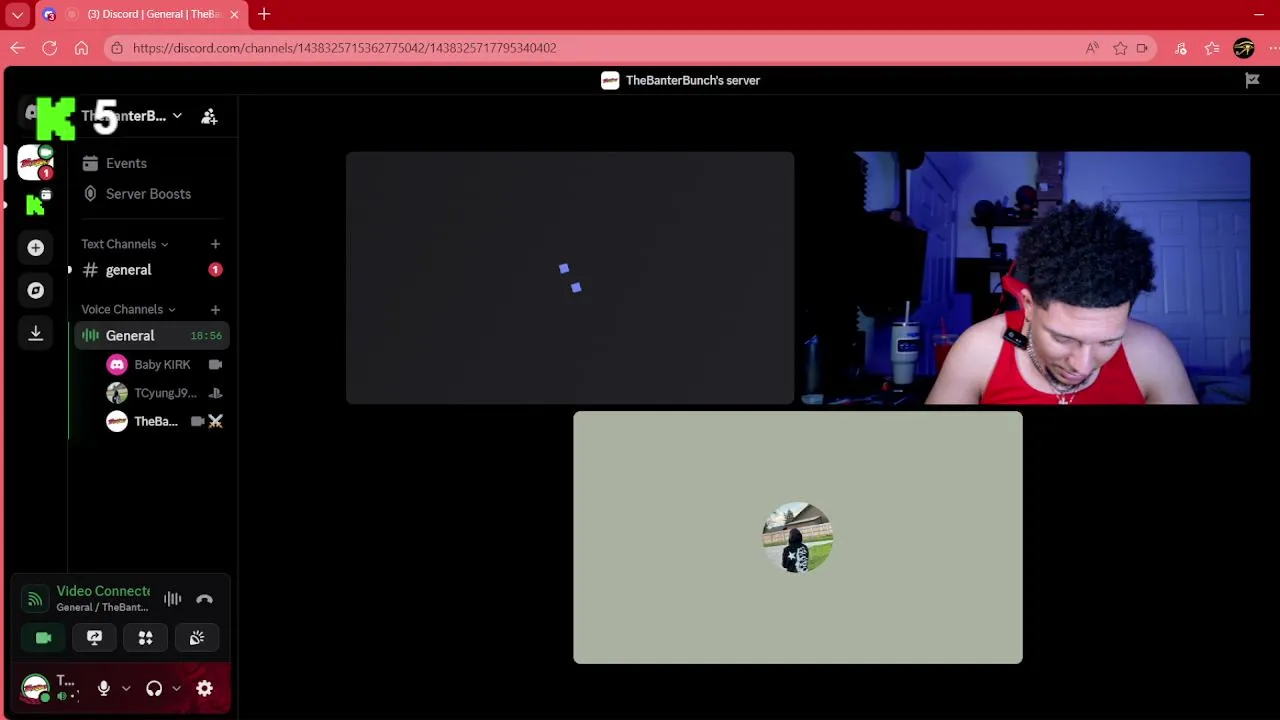
Task: Select TheBa... user in voice channel list
Action: pyautogui.click(x=165, y=421)
